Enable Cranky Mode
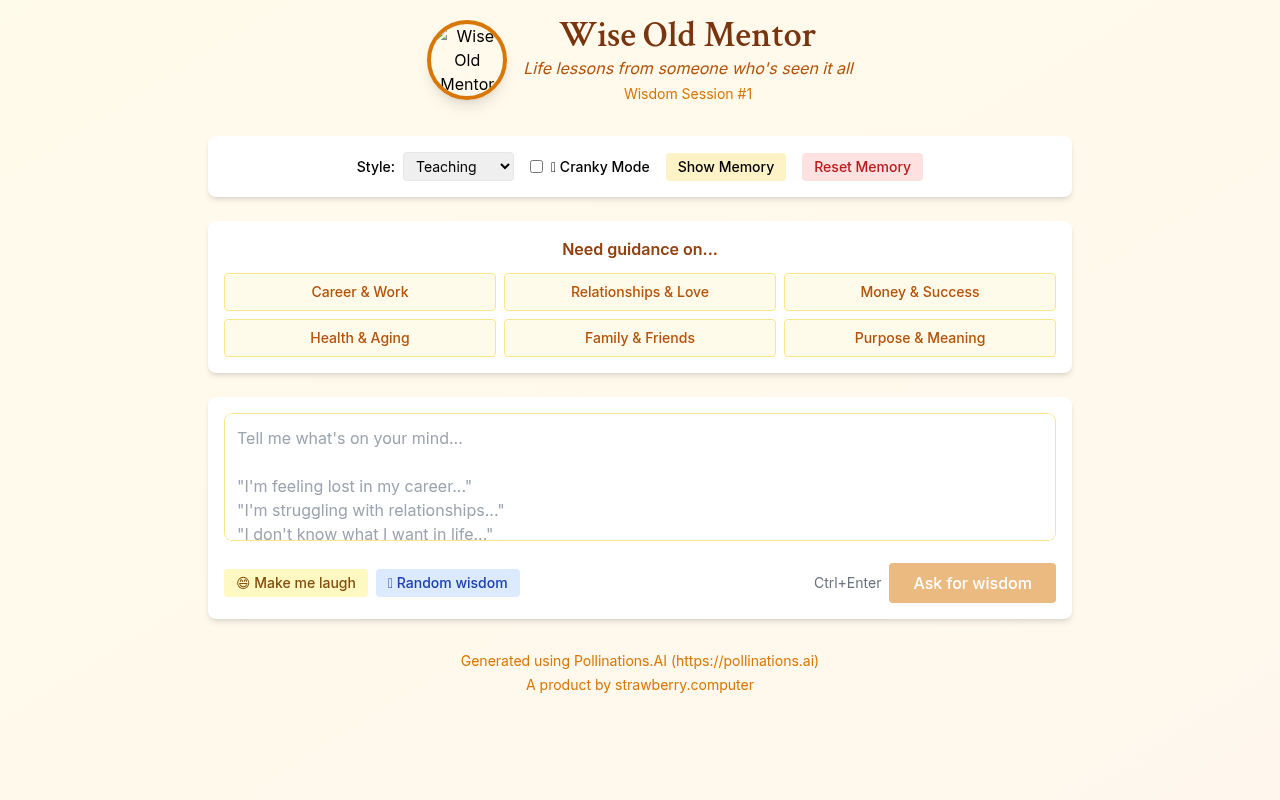Image resolution: width=1280 pixels, height=800 pixels. coord(536,166)
